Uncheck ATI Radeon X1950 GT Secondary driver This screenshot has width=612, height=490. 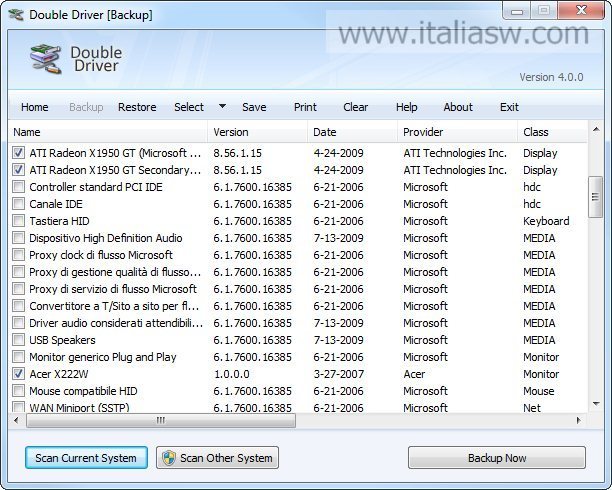click(x=18, y=170)
